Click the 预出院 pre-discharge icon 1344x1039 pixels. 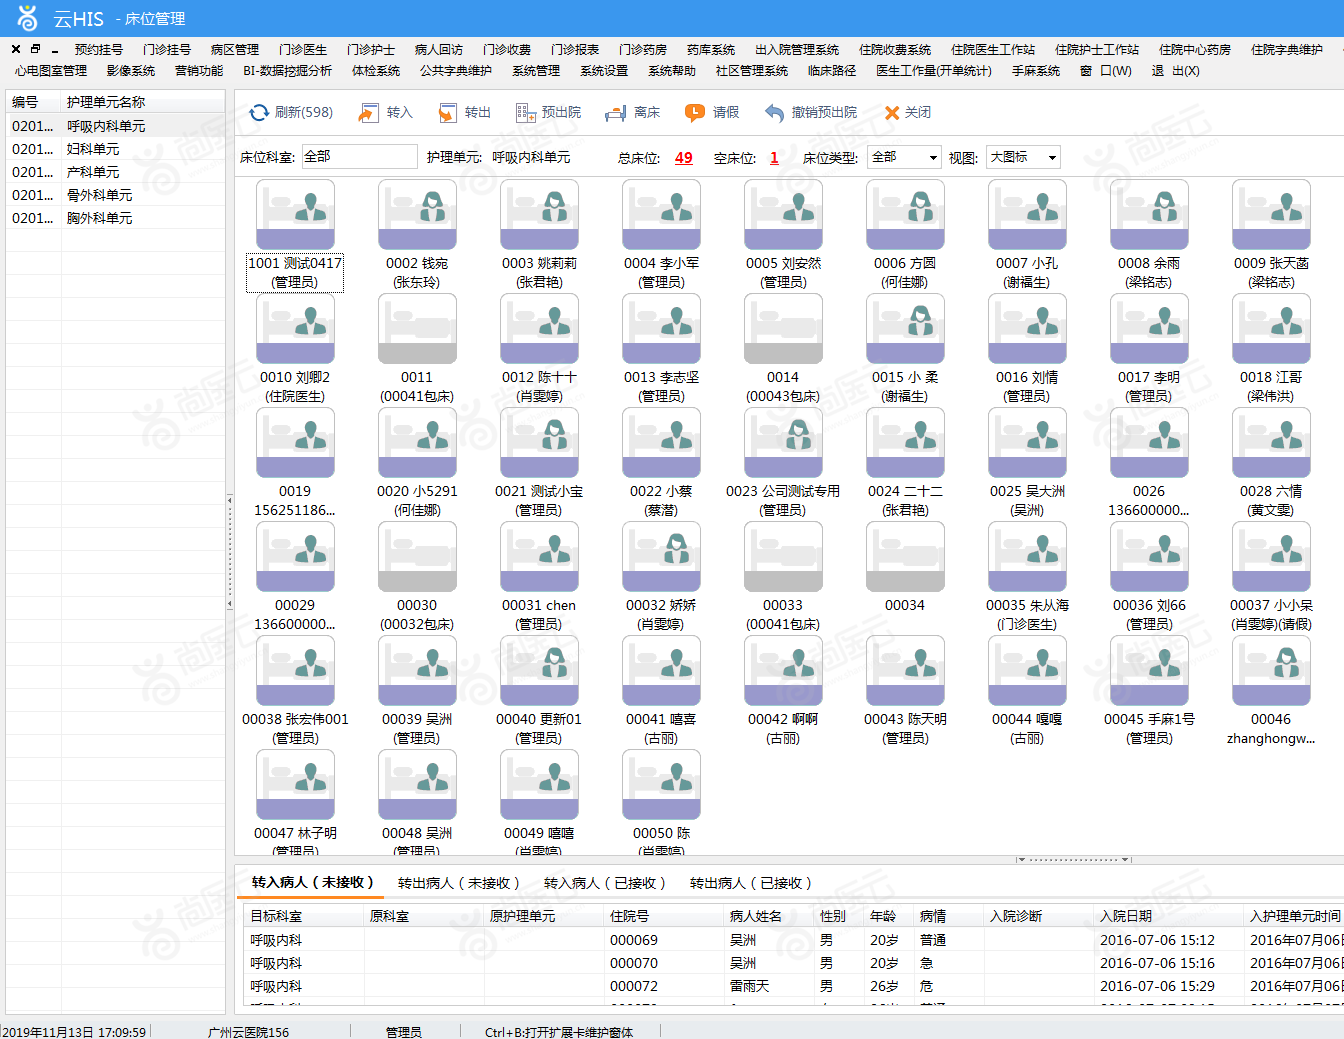(526, 113)
